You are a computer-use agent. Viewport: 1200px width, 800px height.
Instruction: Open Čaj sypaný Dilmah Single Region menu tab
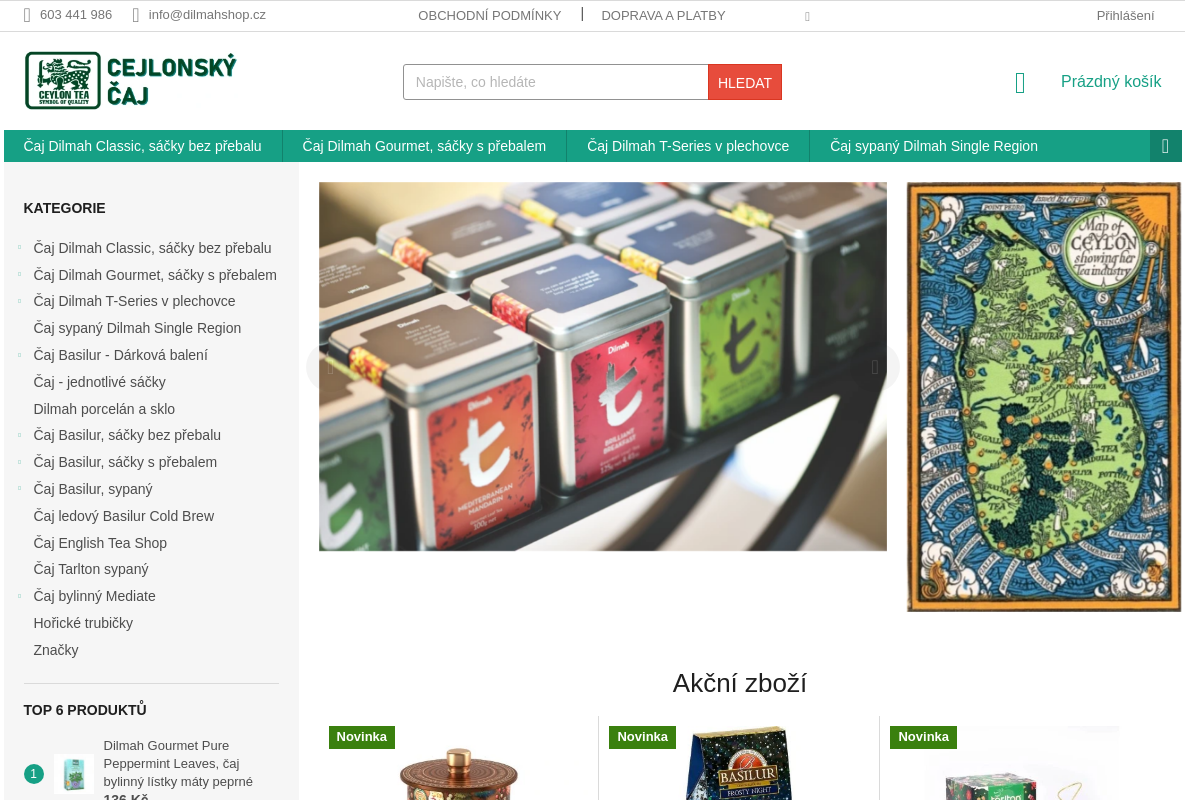click(934, 146)
